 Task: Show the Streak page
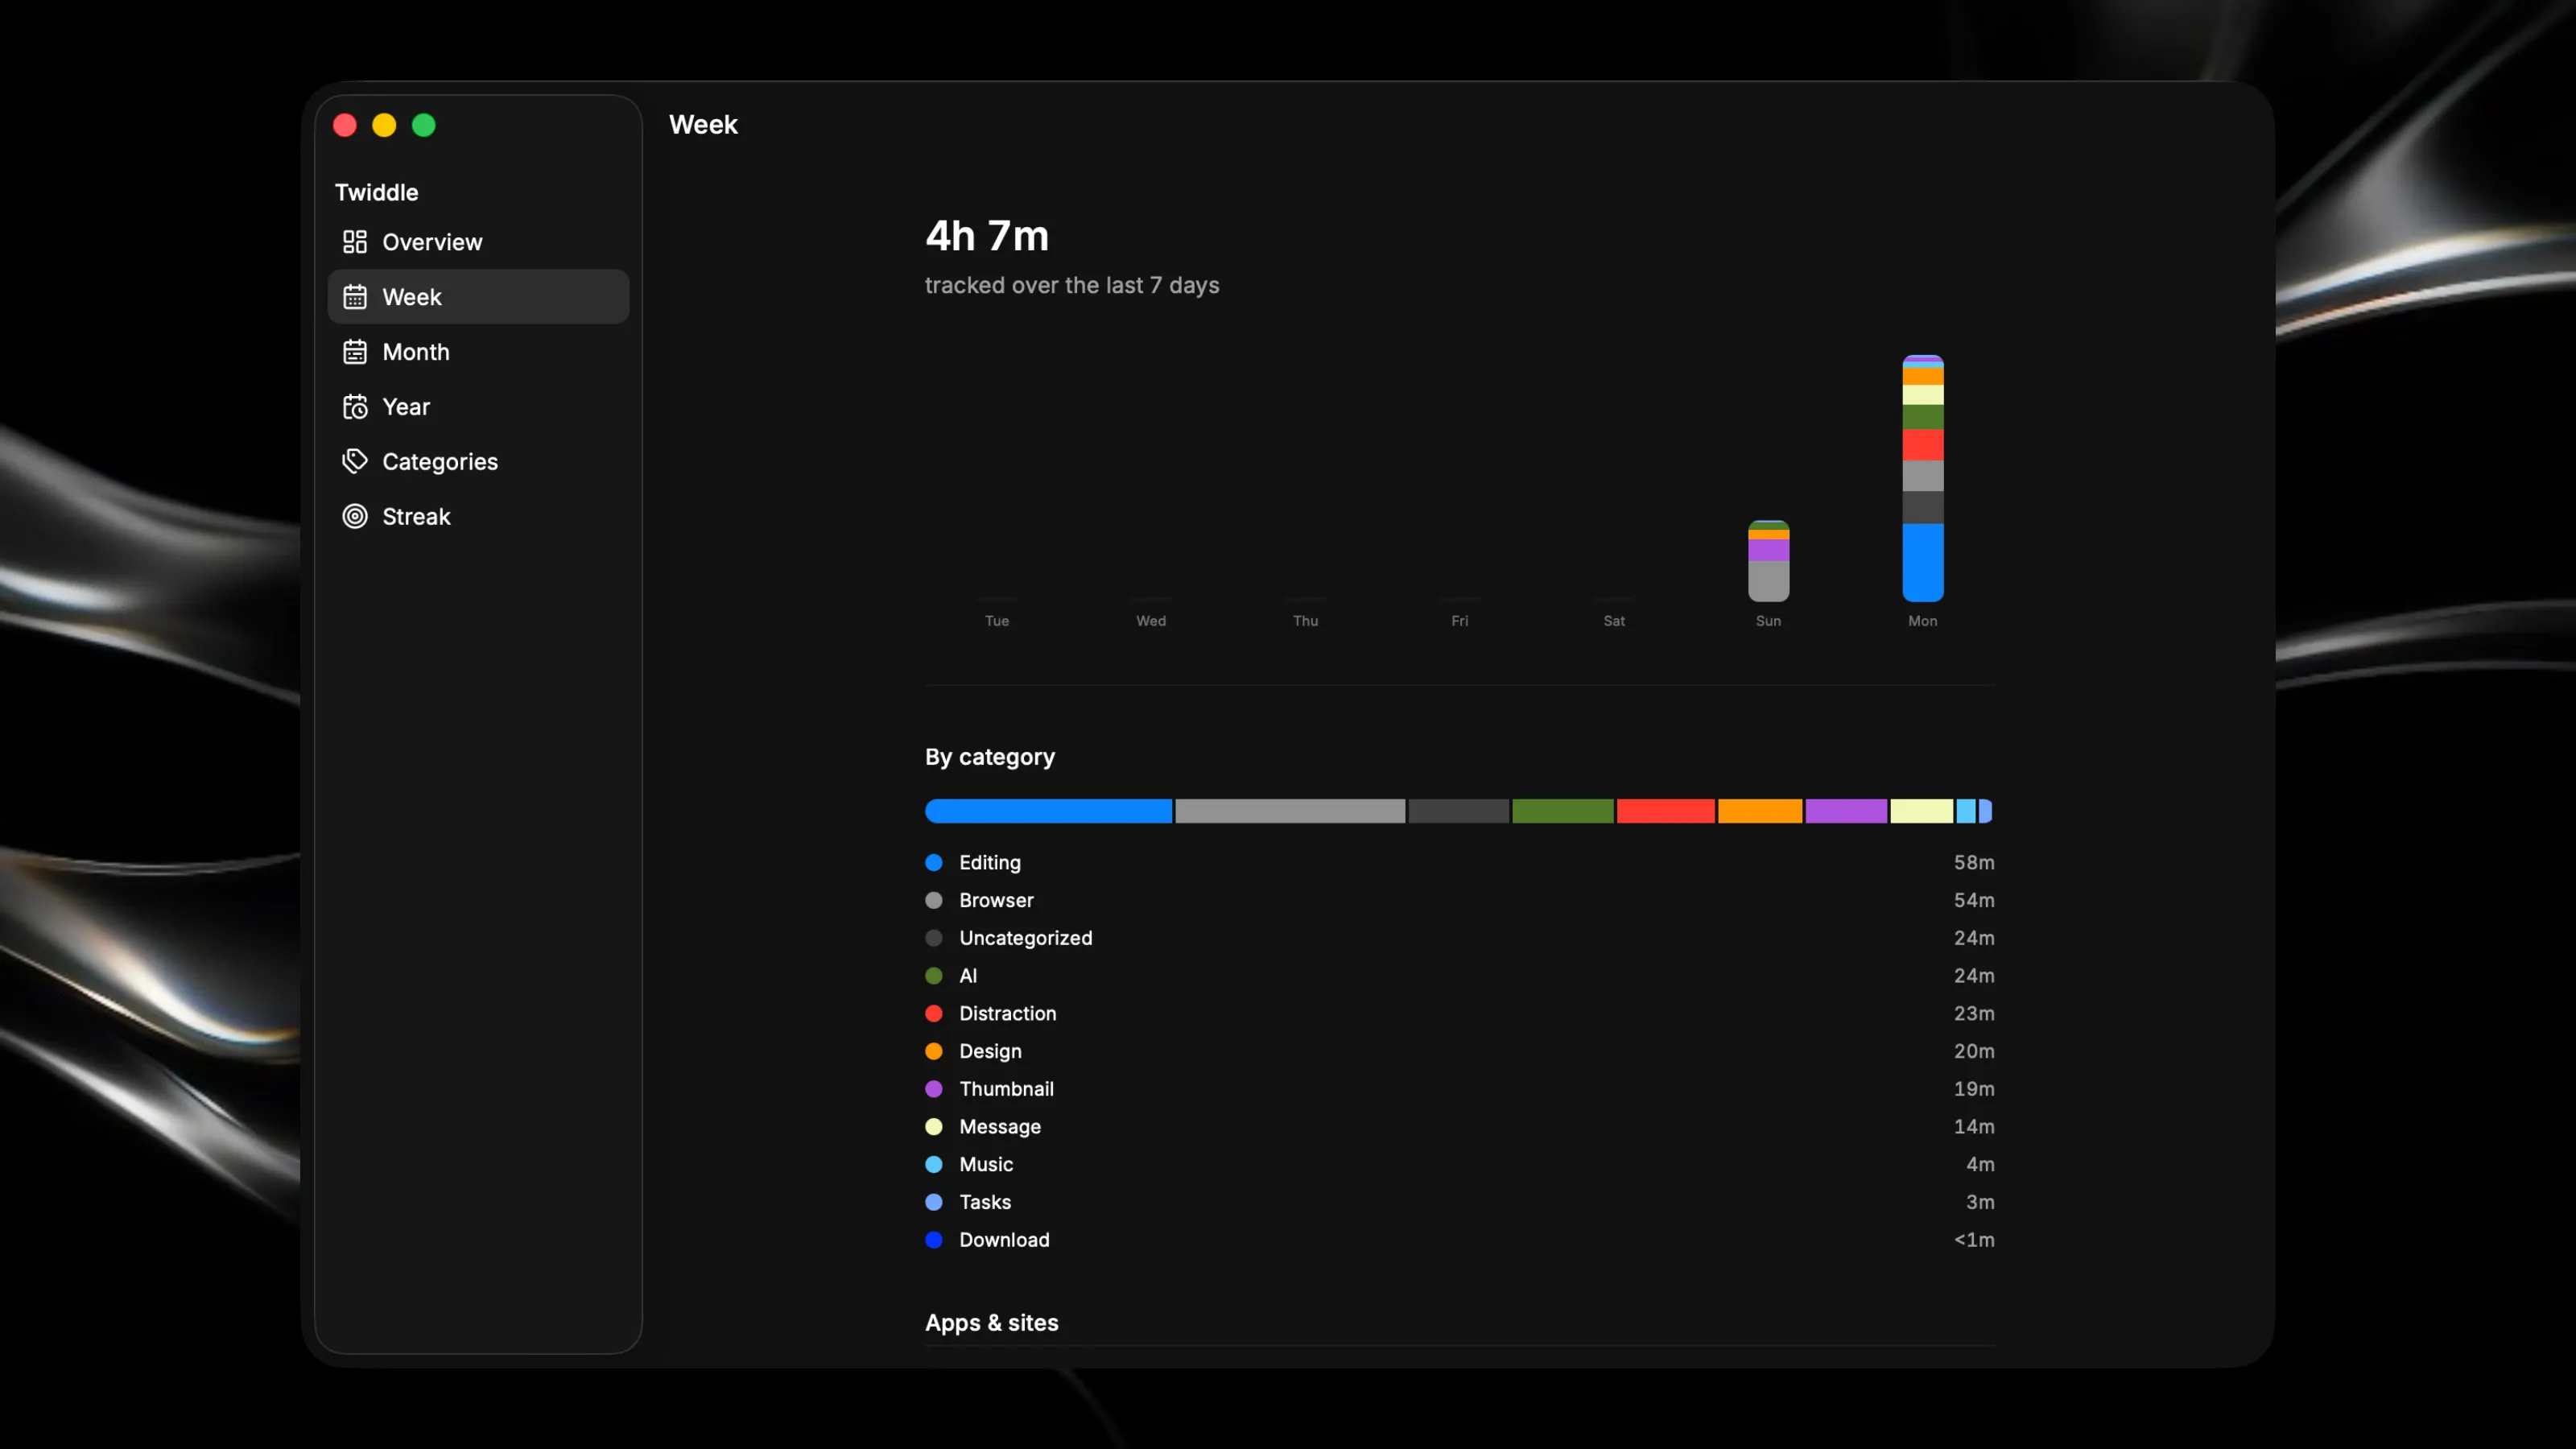(478, 516)
